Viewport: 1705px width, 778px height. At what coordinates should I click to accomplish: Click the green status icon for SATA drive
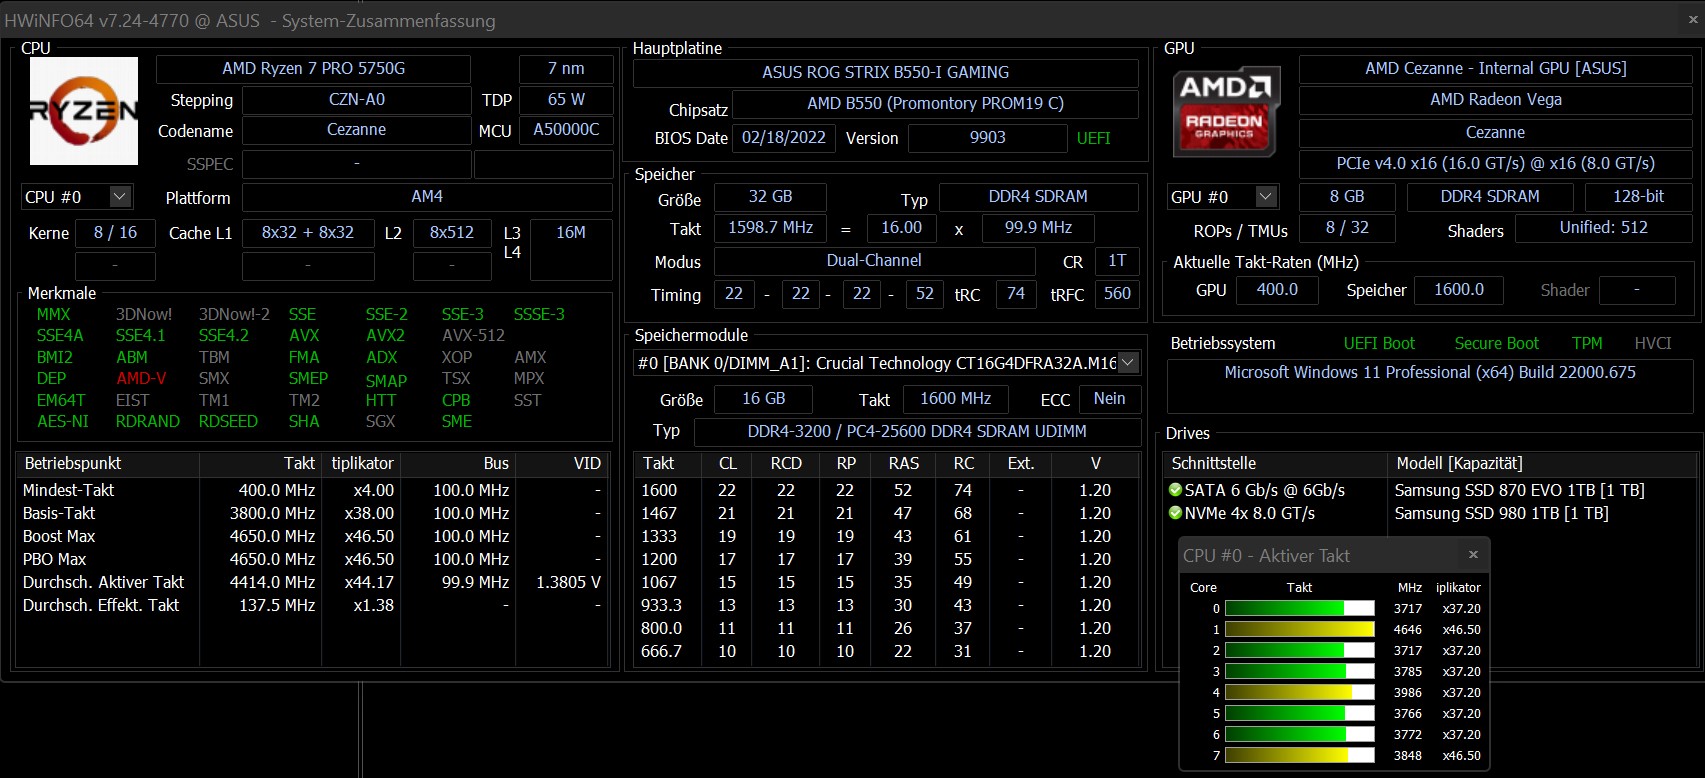coord(1175,490)
